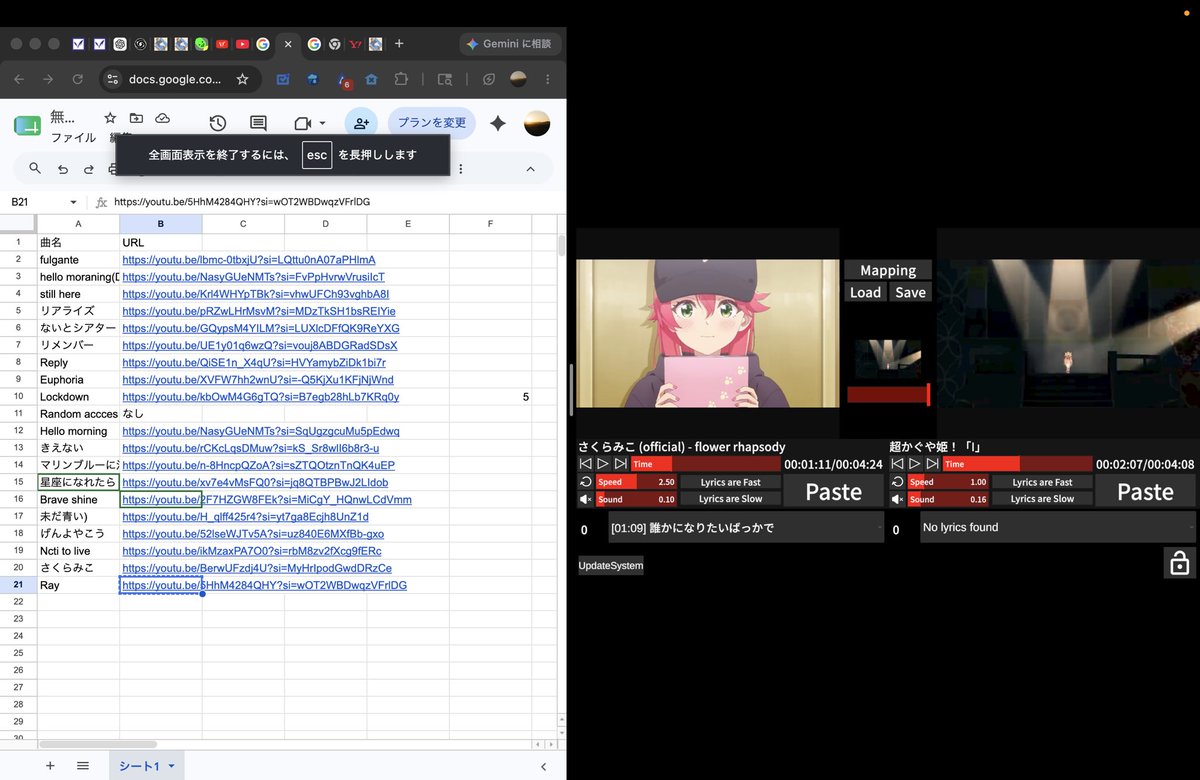Image resolution: width=1200 pixels, height=780 pixels.
Task: Click the share person-plus icon
Action: [361, 123]
